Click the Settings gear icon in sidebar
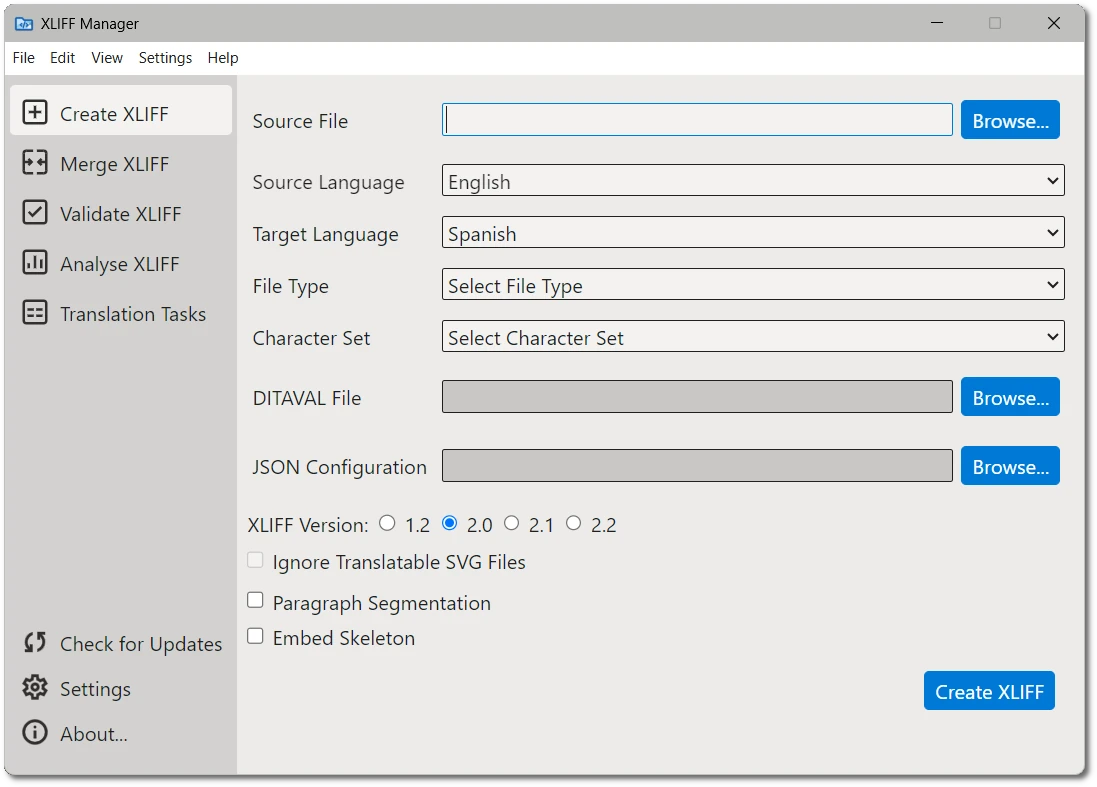Viewport: 1097px width, 787px height. (x=35, y=688)
